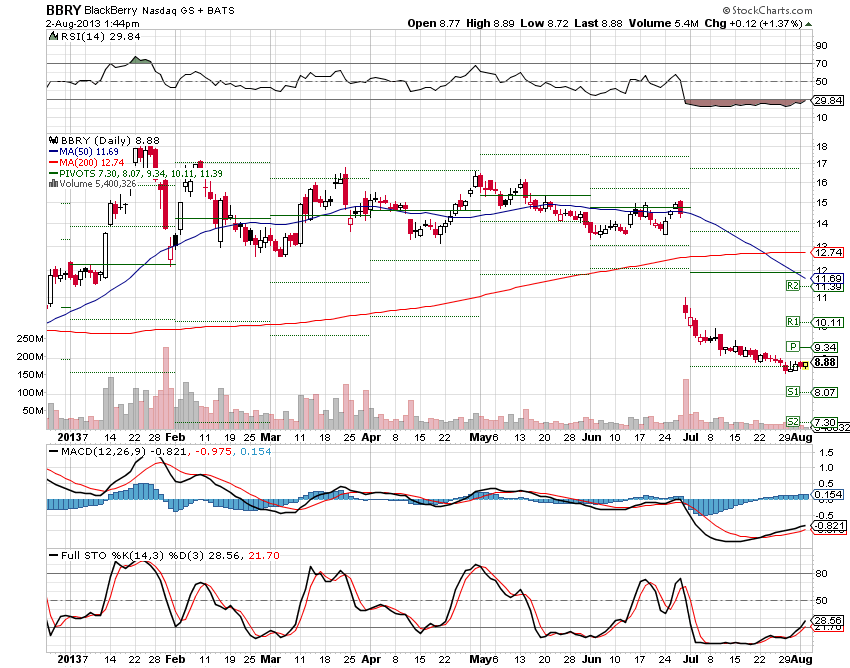
Task: Click the 70 level on the RSI axis
Action: 822,63
